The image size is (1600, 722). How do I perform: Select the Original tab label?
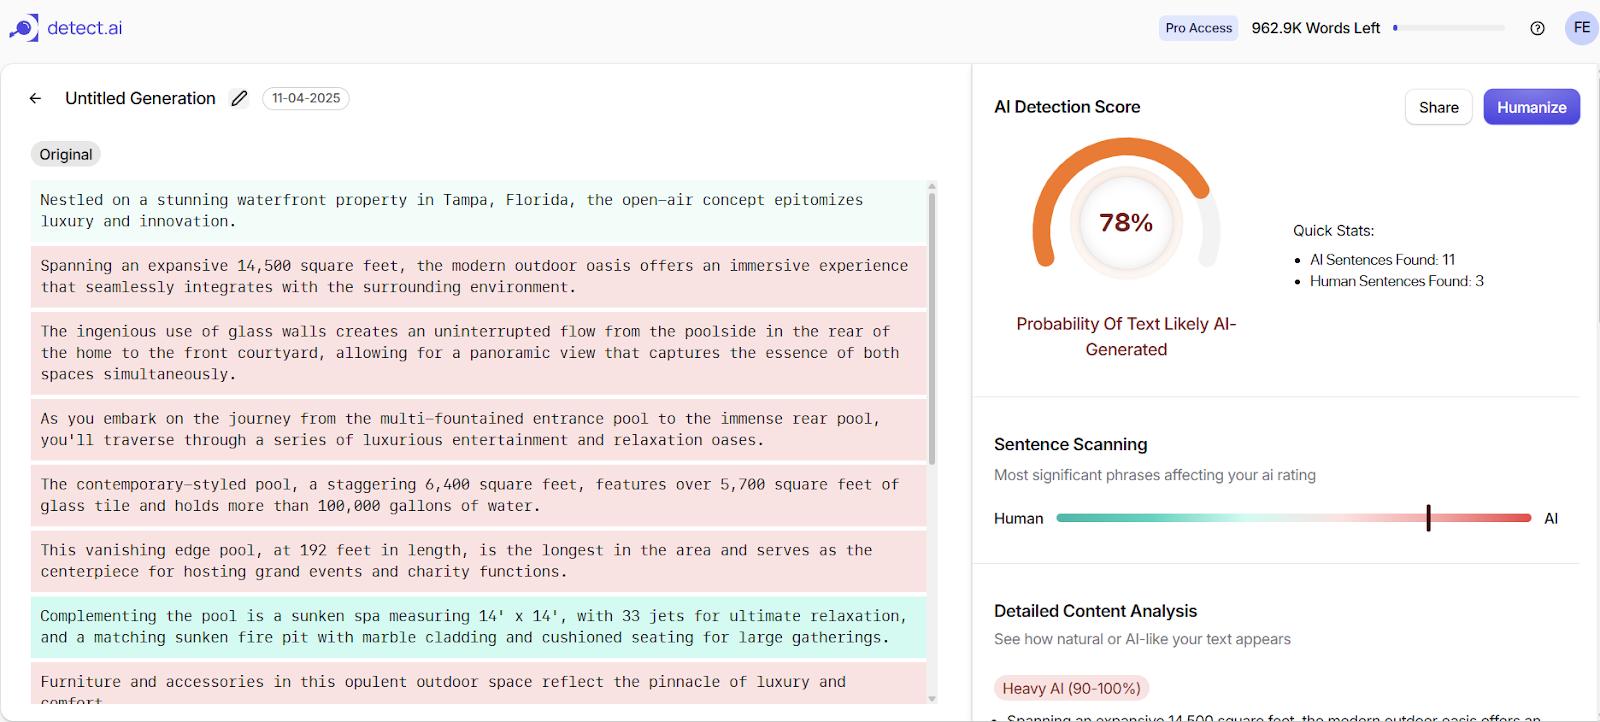point(66,154)
